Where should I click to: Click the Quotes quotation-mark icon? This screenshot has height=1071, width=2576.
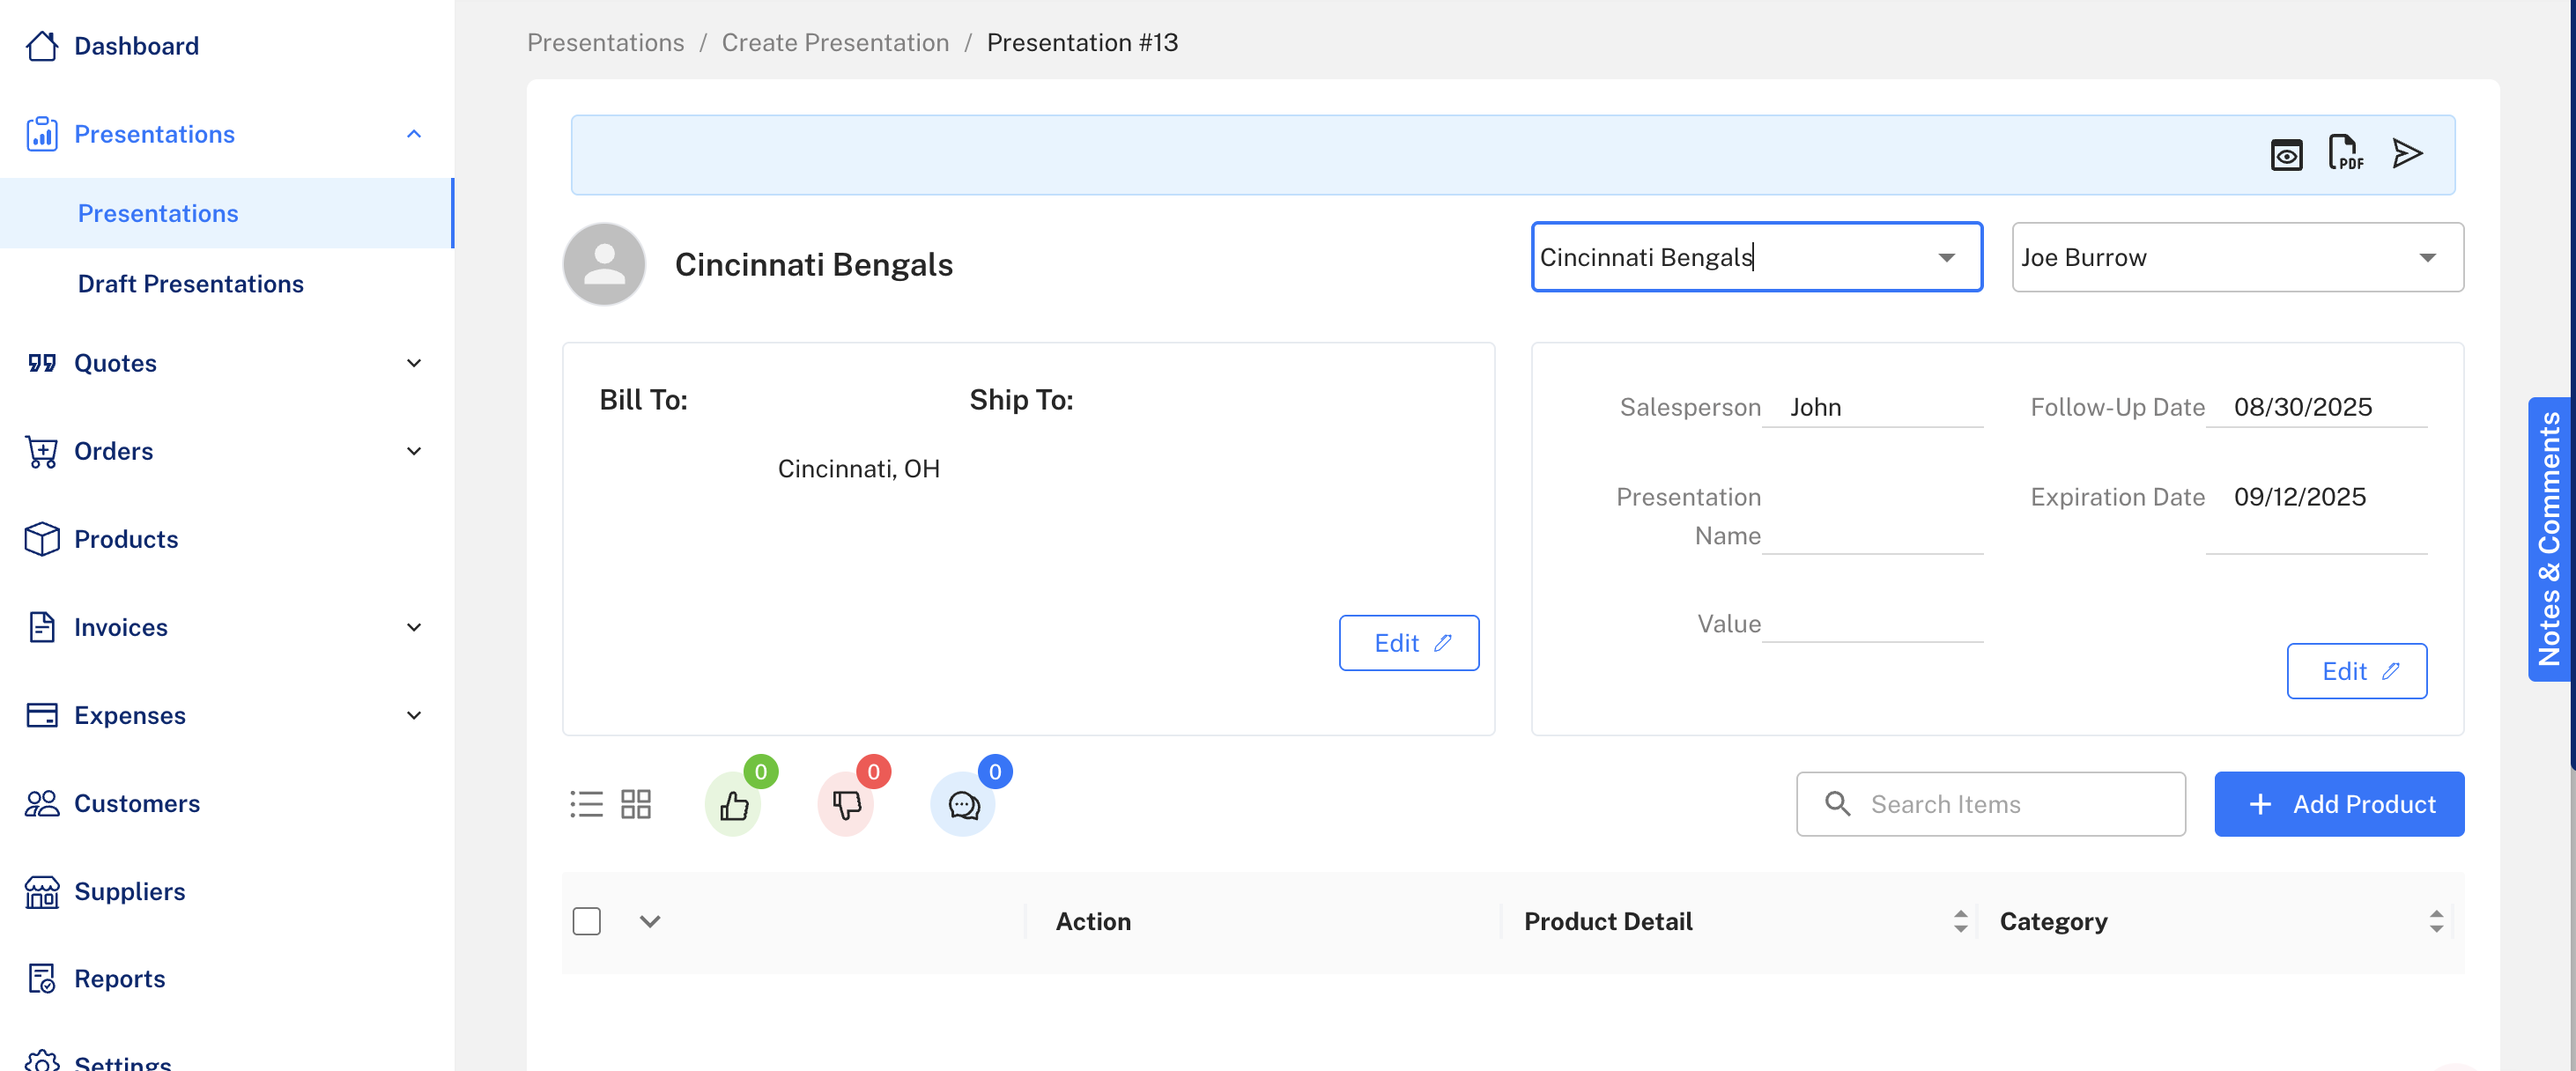[42, 363]
